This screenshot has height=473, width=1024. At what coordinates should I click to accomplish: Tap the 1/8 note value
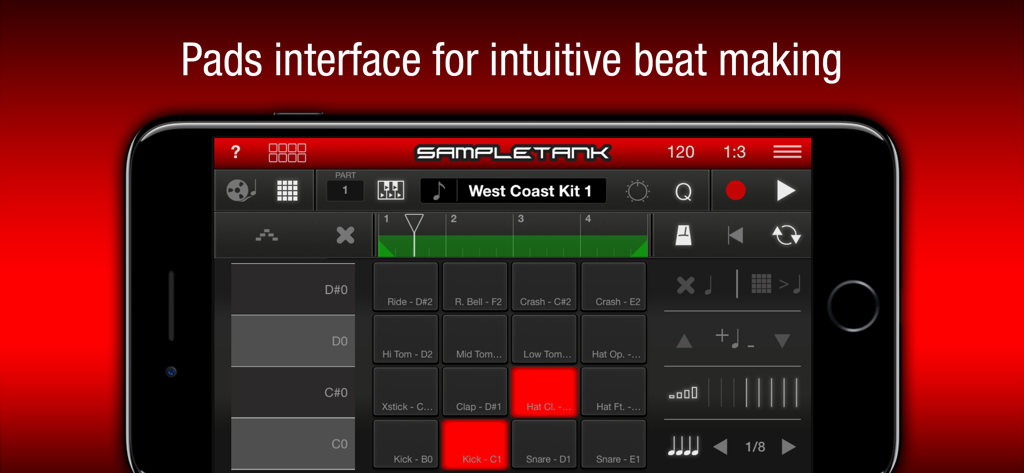coord(755,447)
